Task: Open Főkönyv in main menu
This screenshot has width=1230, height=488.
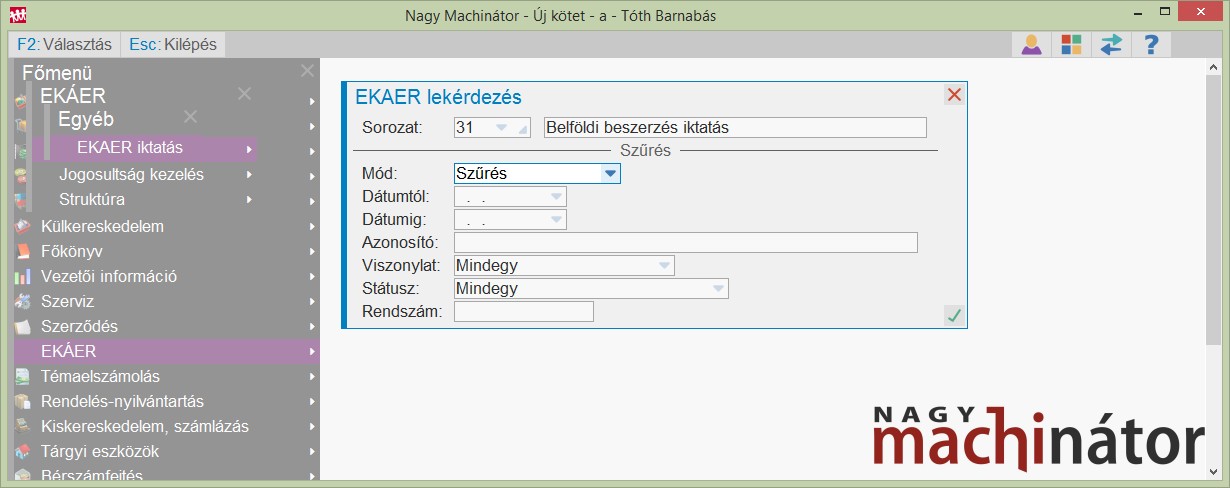Action: (x=166, y=252)
